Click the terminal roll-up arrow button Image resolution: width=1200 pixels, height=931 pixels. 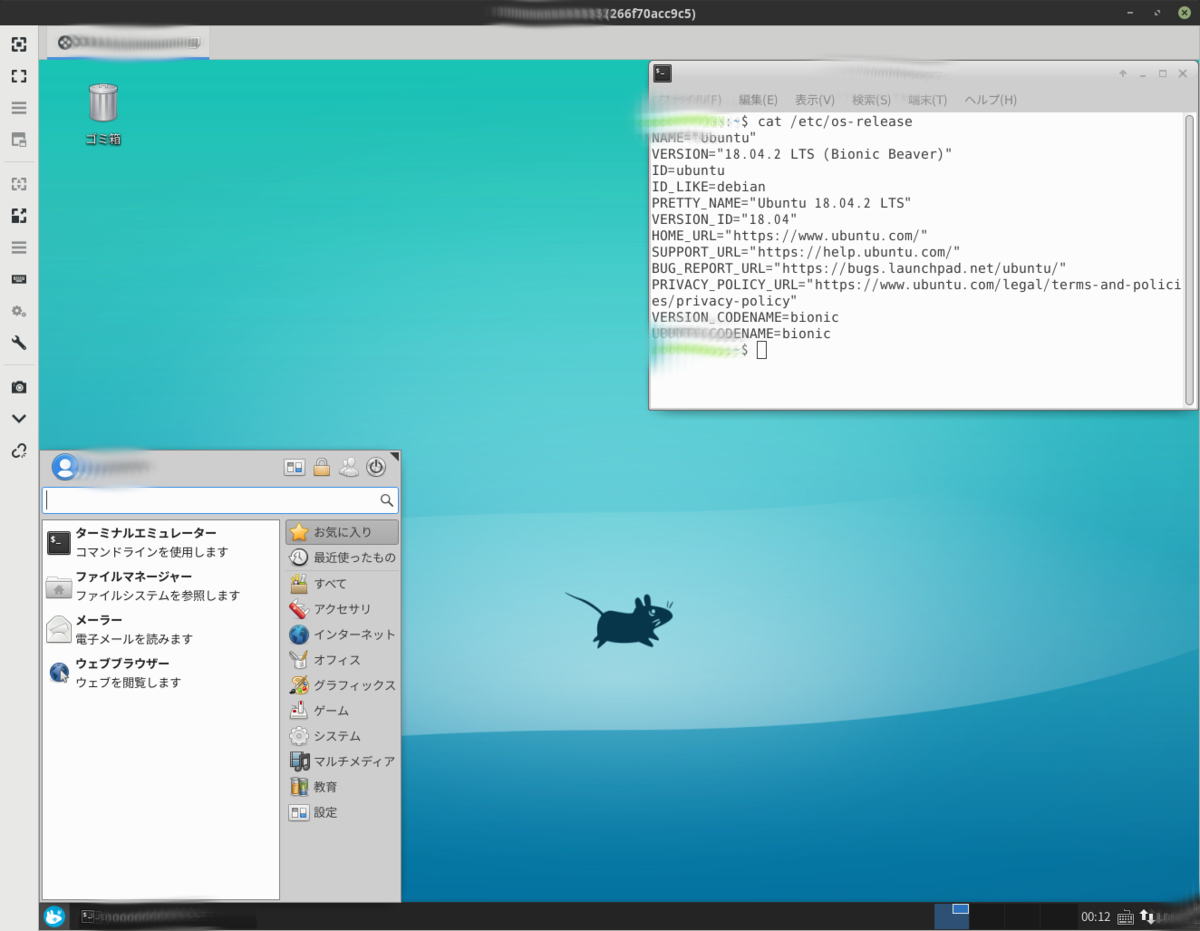click(1123, 74)
